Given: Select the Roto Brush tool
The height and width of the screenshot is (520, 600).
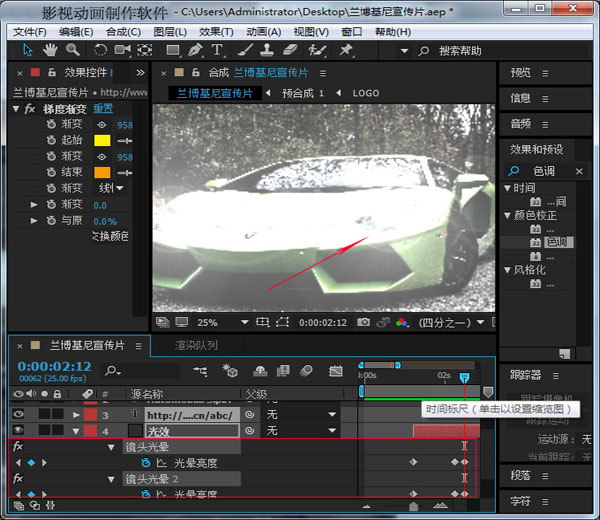Looking at the screenshot, I should (317, 50).
